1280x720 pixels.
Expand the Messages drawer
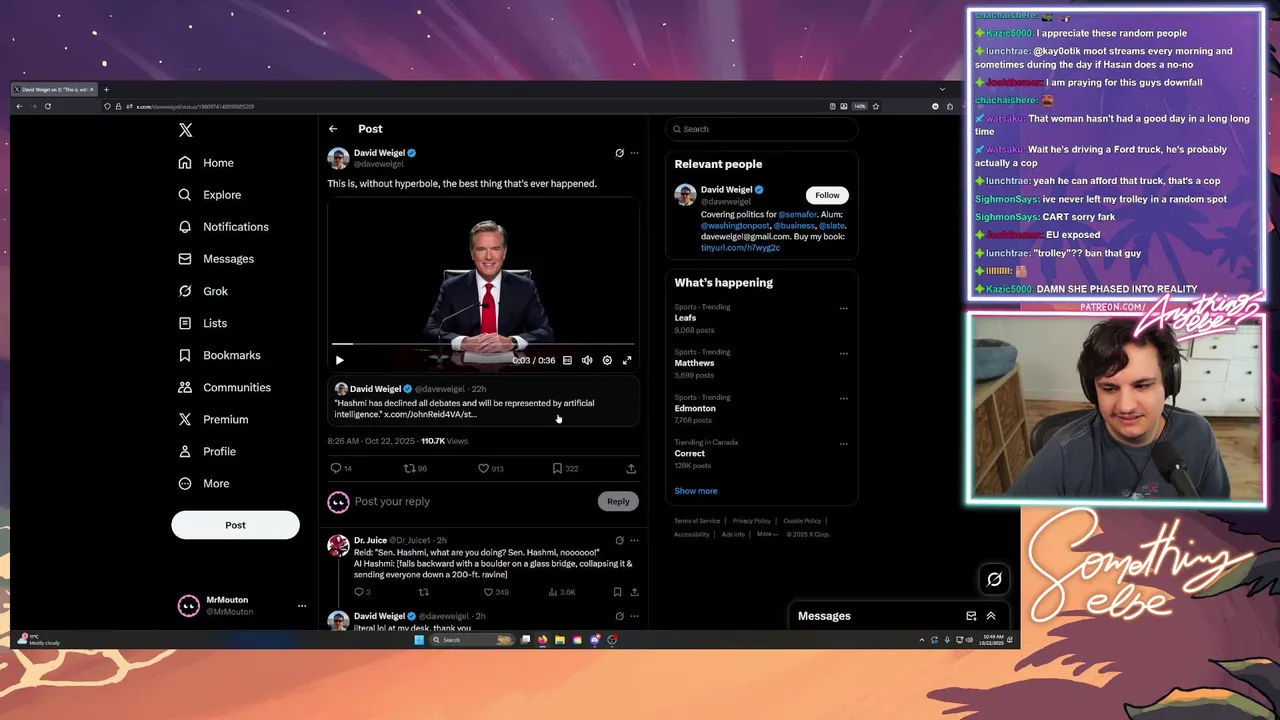991,616
